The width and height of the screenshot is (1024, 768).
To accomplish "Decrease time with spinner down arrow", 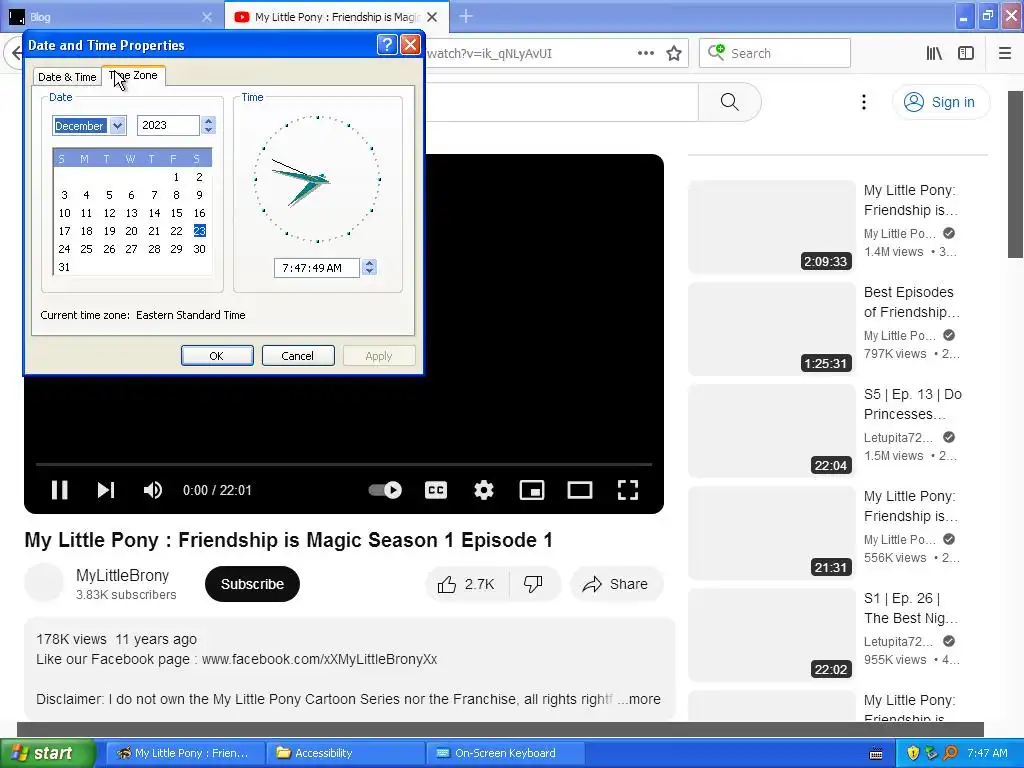I will click(x=370, y=272).
